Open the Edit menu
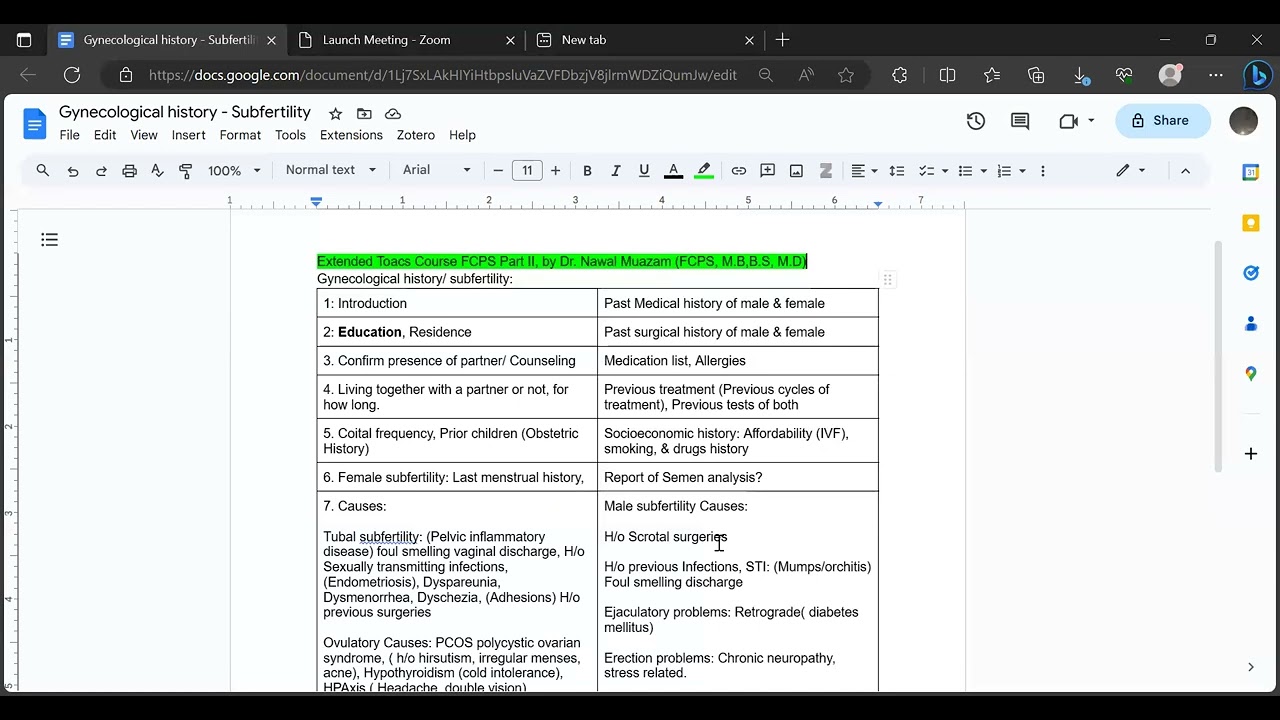Image resolution: width=1280 pixels, height=720 pixels. (x=105, y=135)
